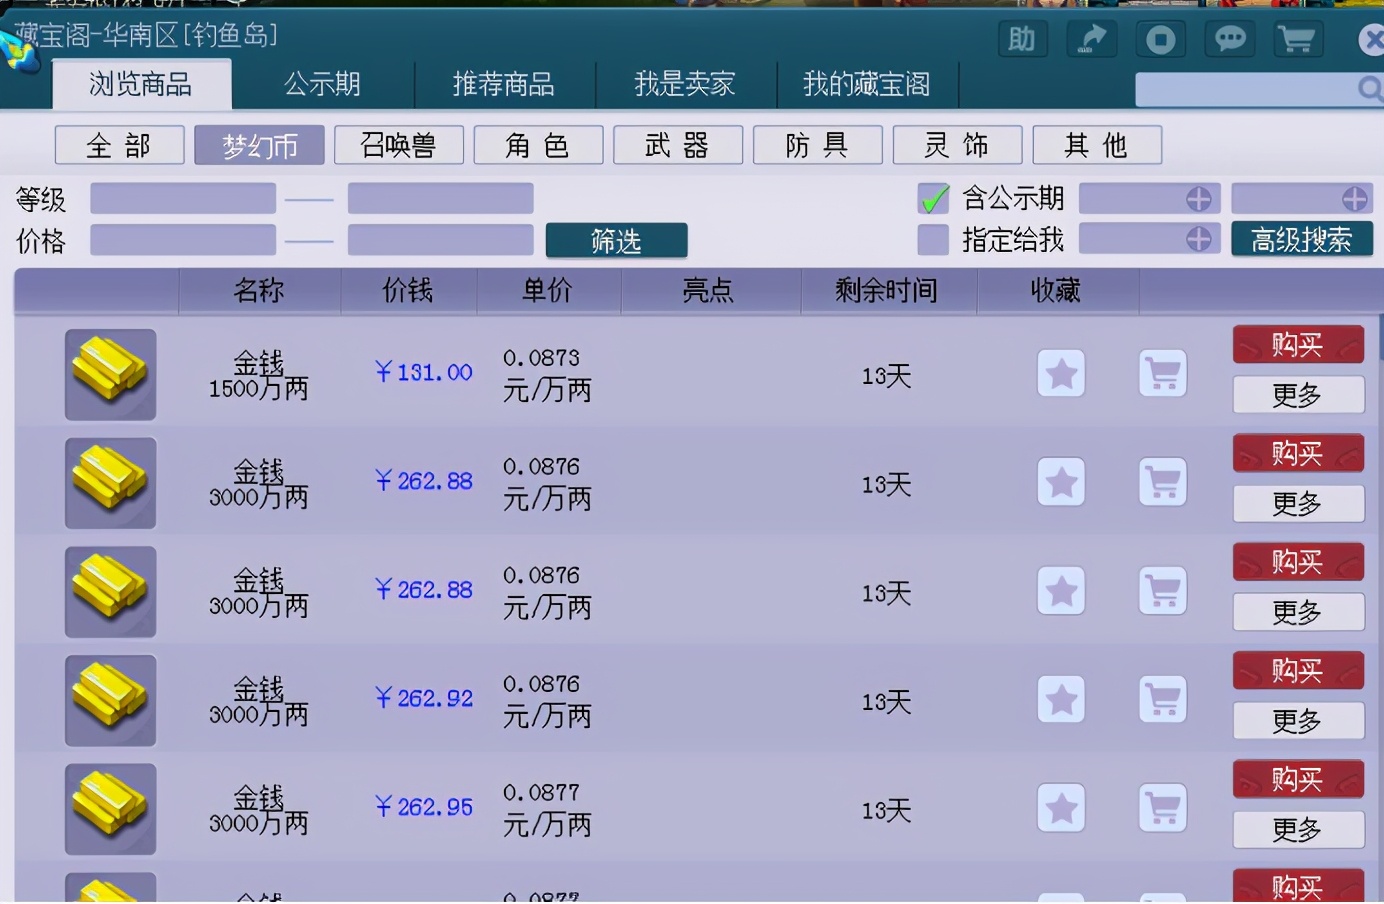Click the 助 help icon
Screen dimensions: 1384x904
click(x=1022, y=39)
